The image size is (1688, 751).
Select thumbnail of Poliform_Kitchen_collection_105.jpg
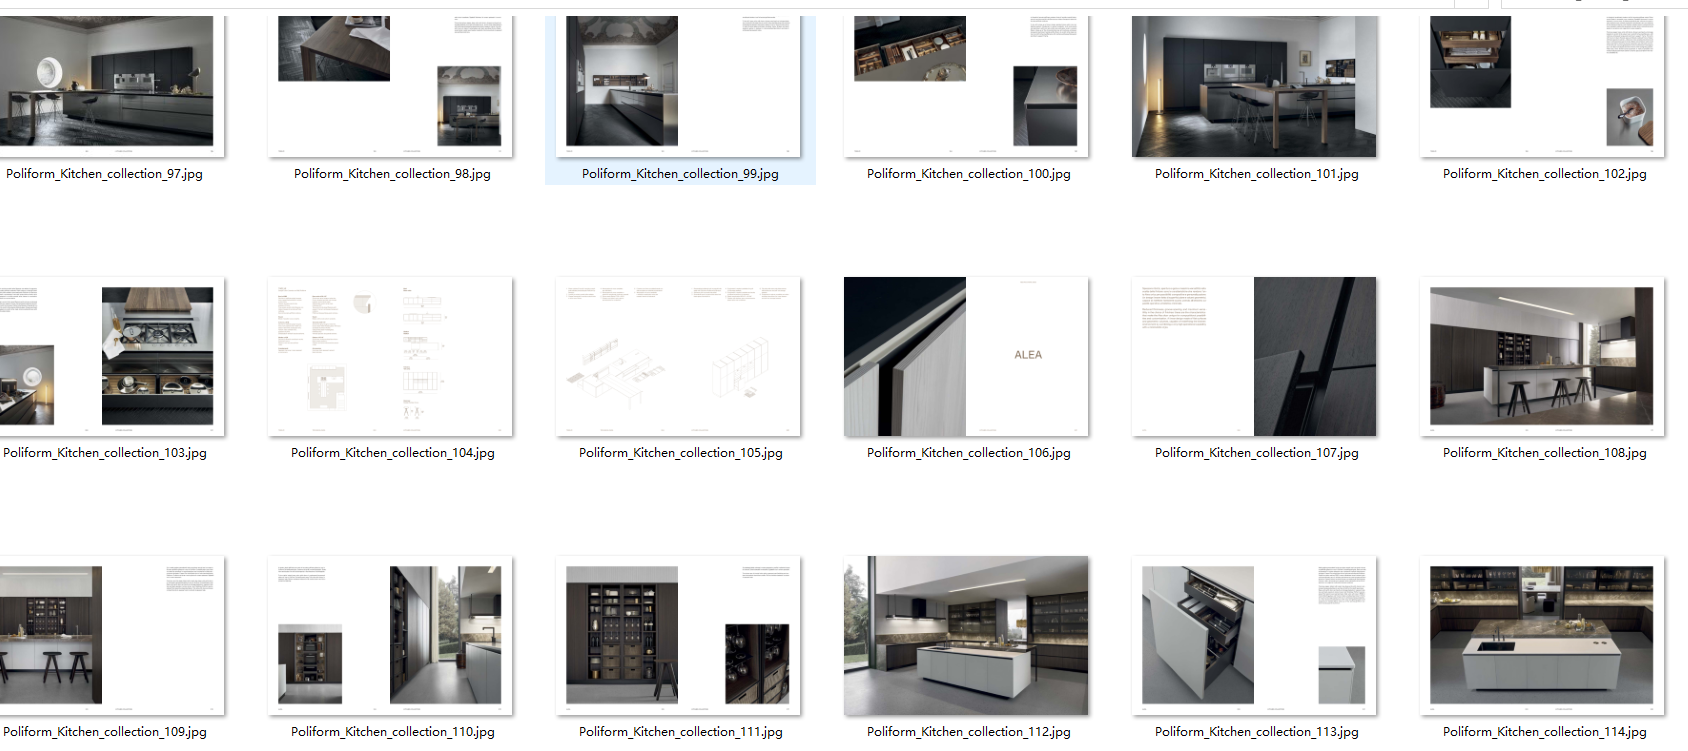click(x=678, y=357)
